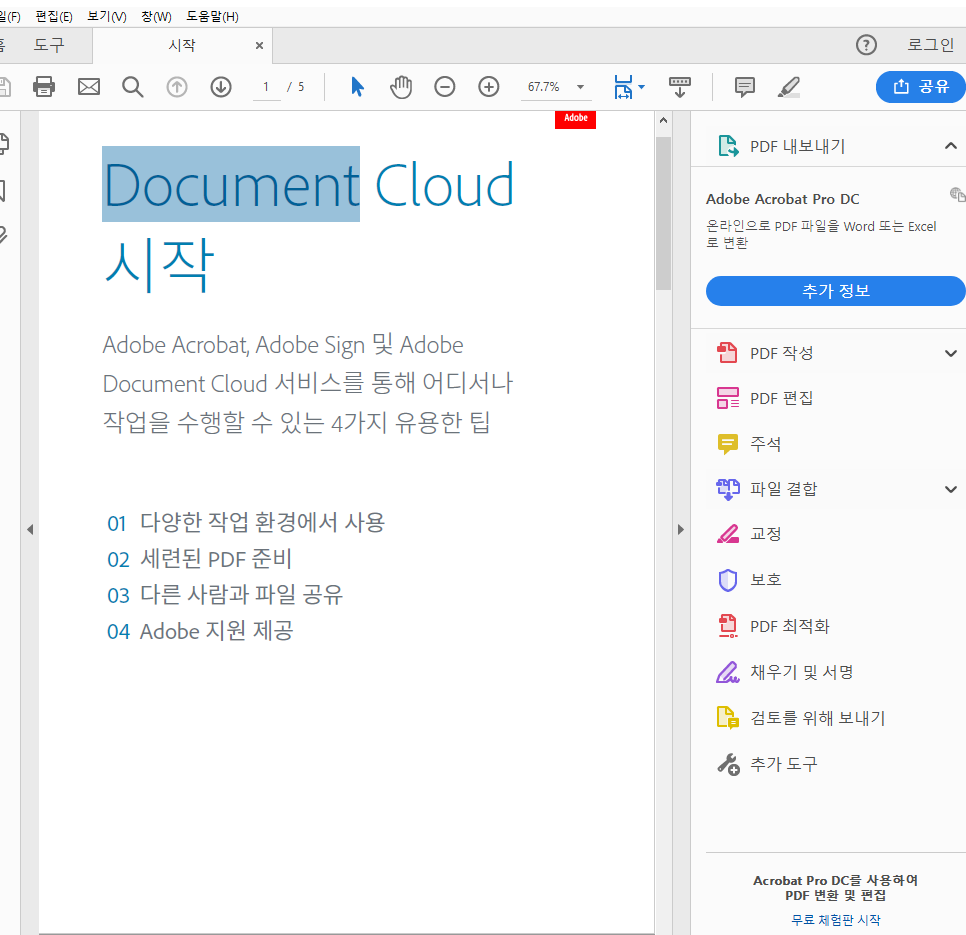The height and width of the screenshot is (935, 966).
Task: Click the Print icon in toolbar
Action: click(44, 87)
